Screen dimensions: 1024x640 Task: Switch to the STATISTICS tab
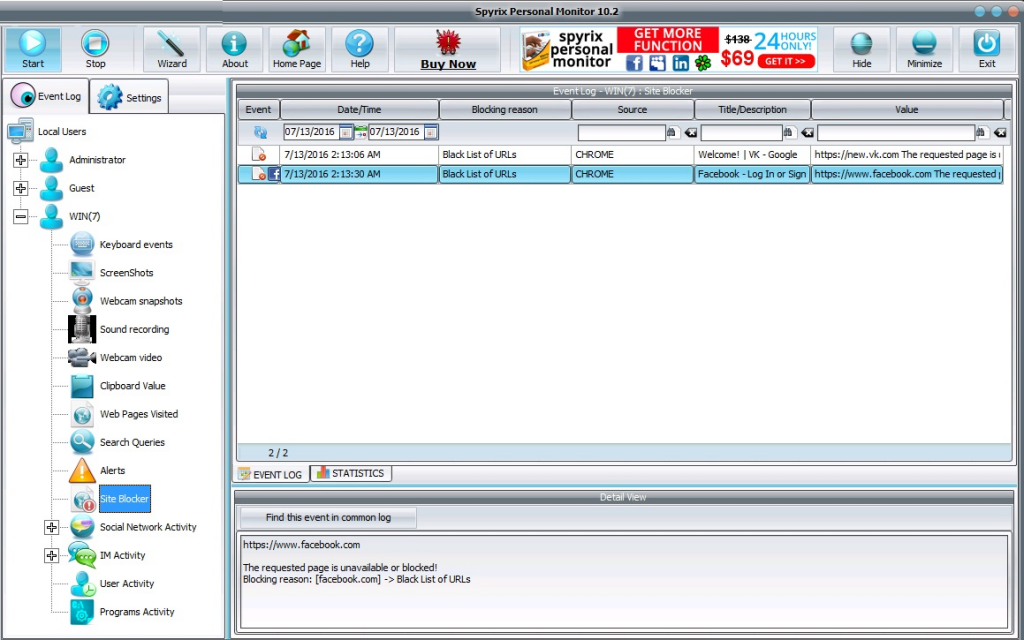(x=350, y=473)
